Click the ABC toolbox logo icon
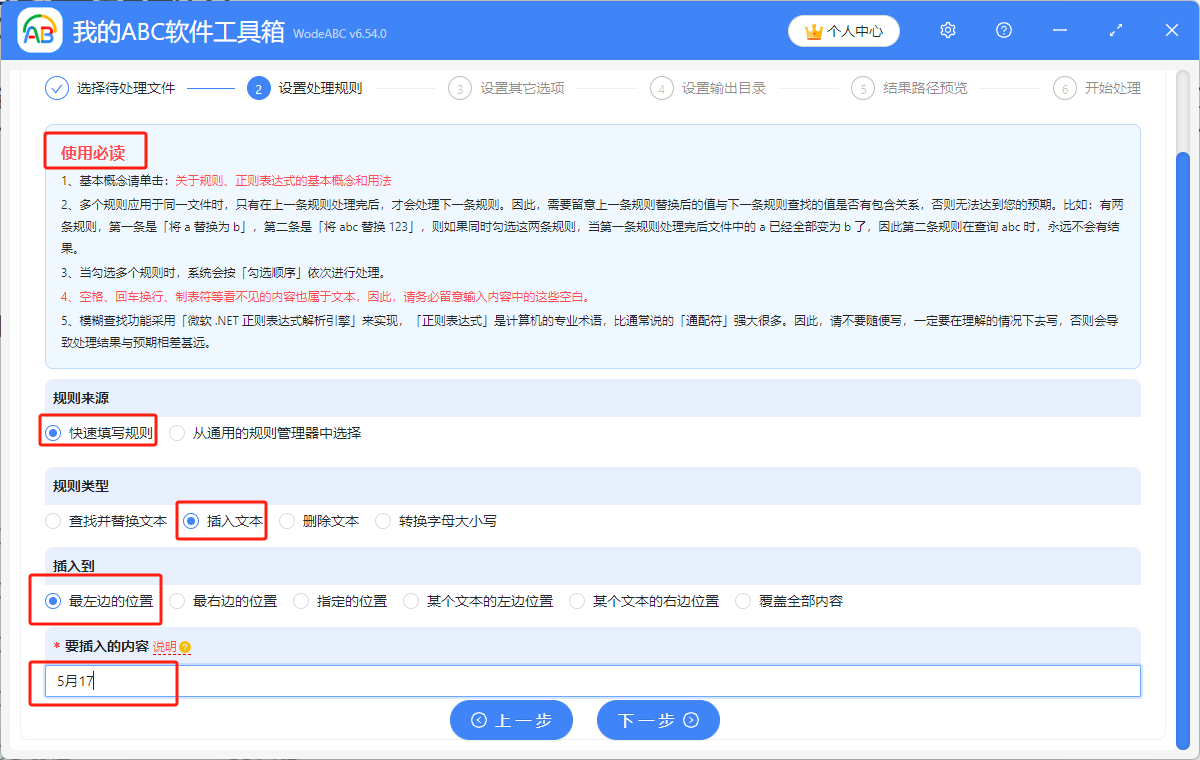The image size is (1200, 760). [38, 30]
